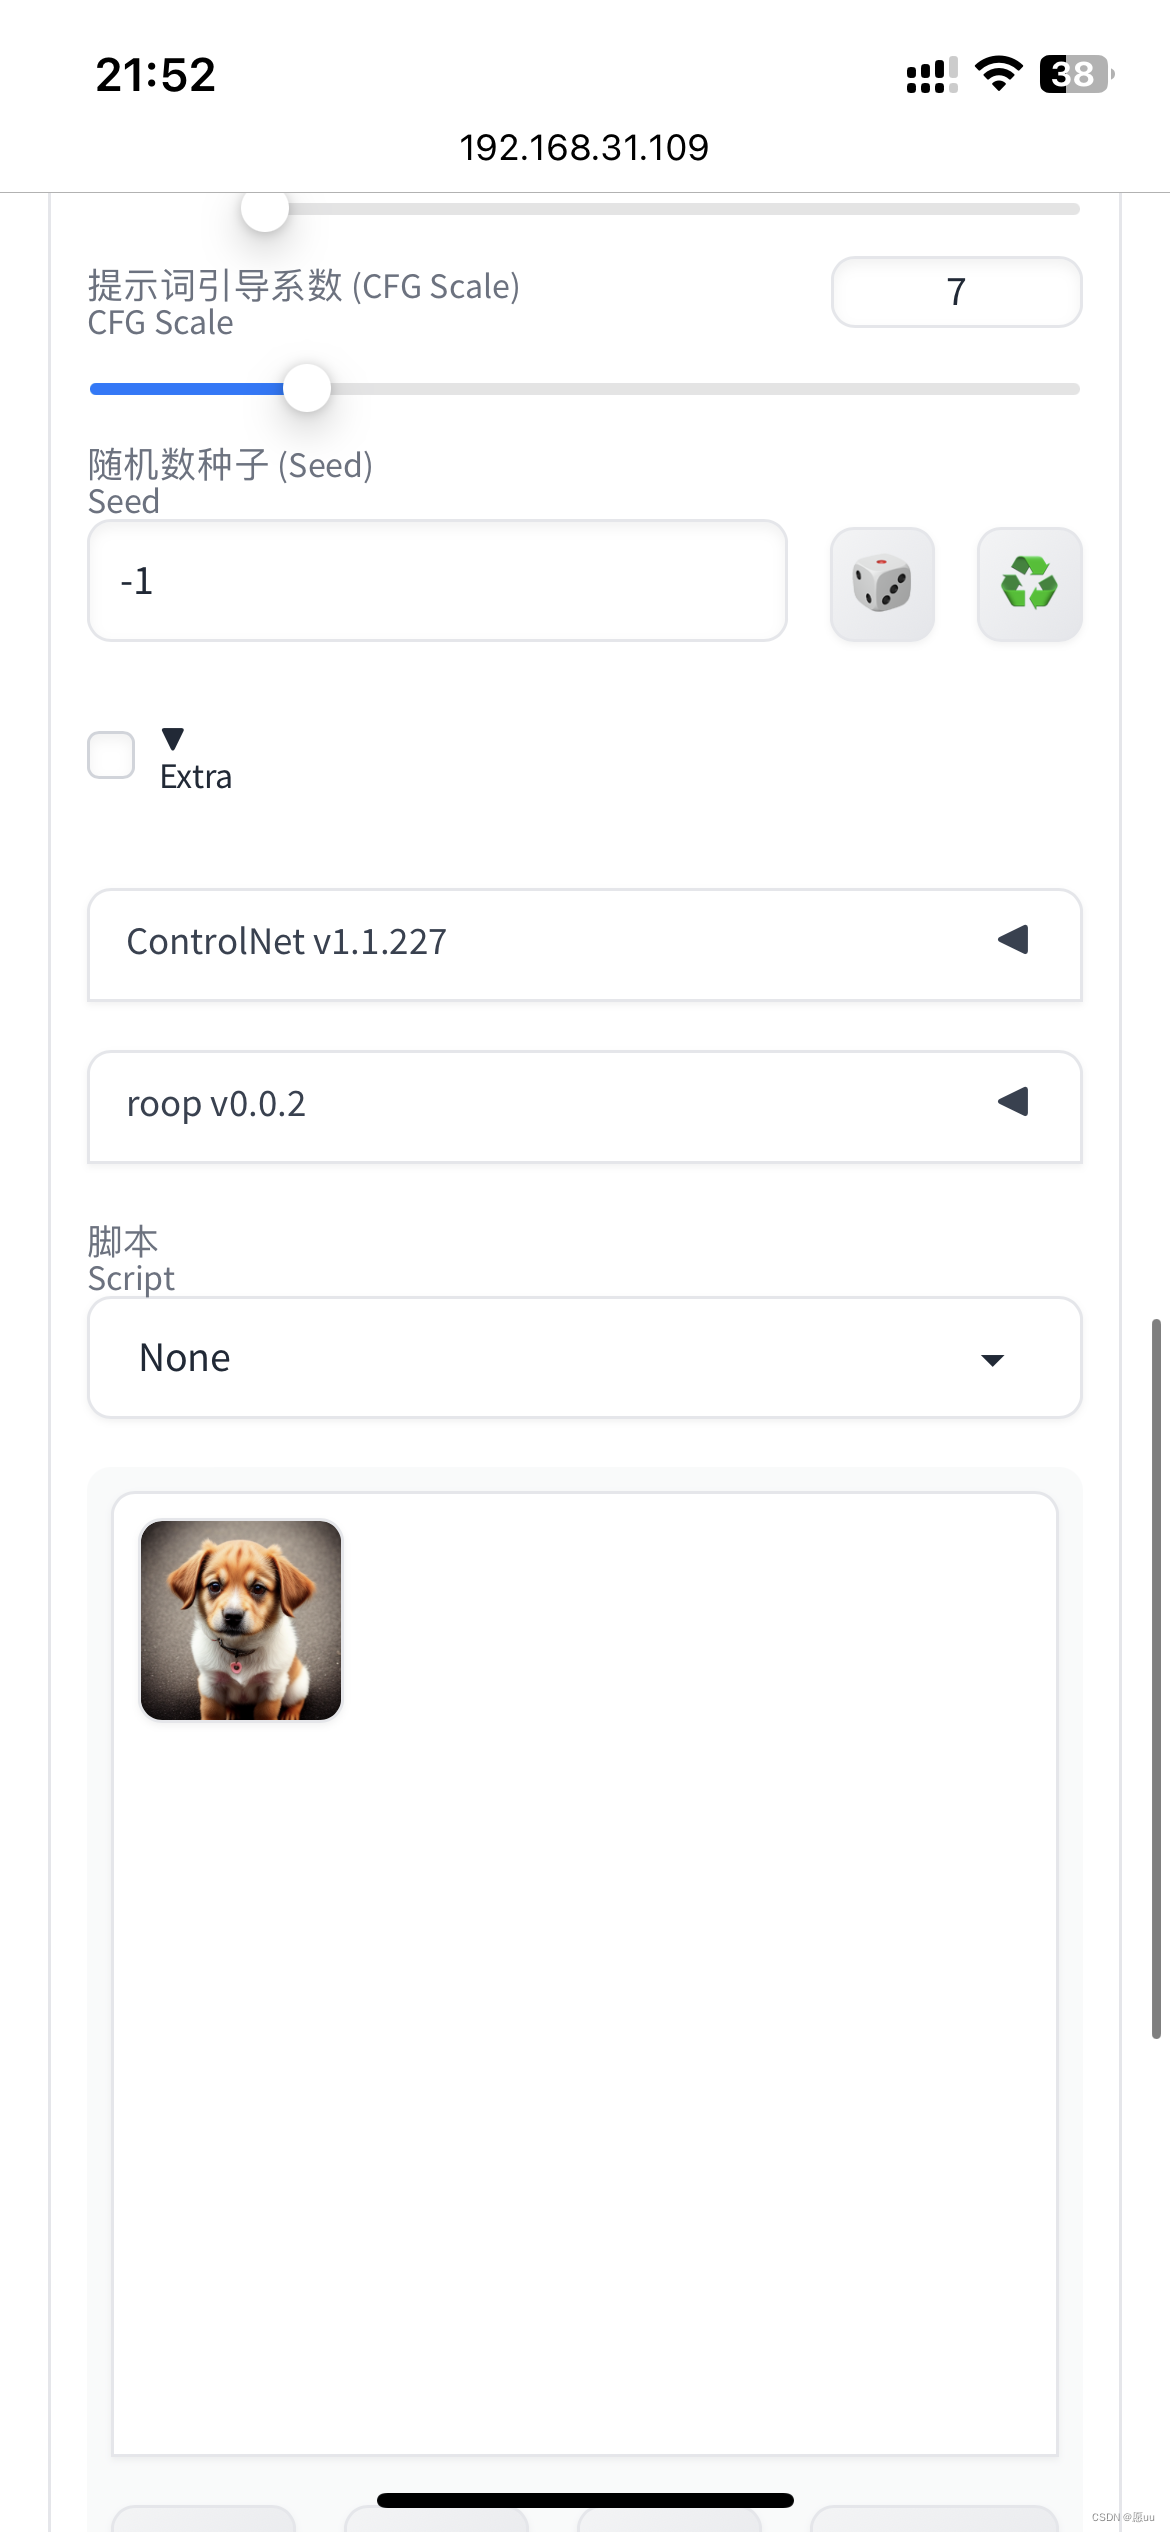
Task: Click the dice icon to randomize seed
Action: pyautogui.click(x=881, y=584)
